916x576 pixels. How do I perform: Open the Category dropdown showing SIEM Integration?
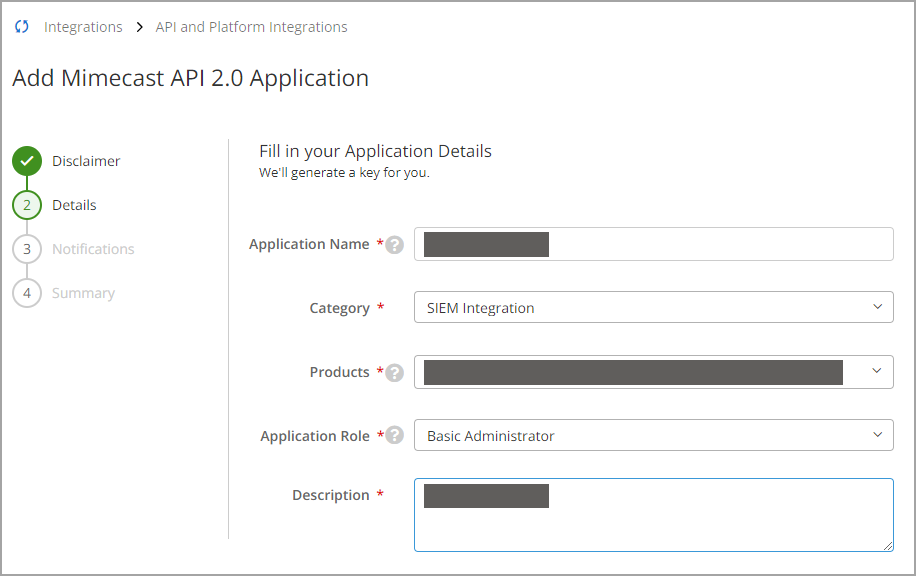tap(654, 307)
